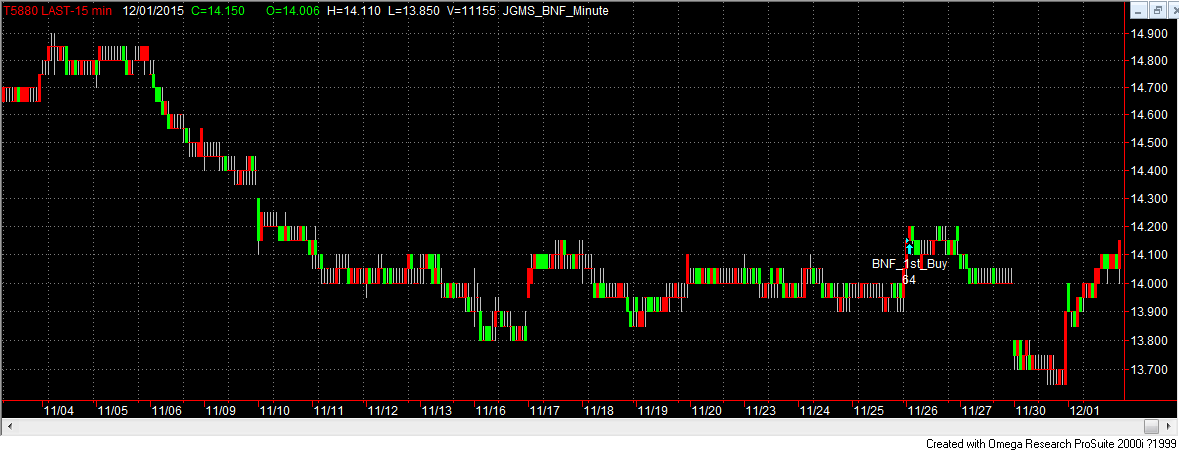Click the 11/04 date axis label
1179x450 pixels.
point(59,410)
